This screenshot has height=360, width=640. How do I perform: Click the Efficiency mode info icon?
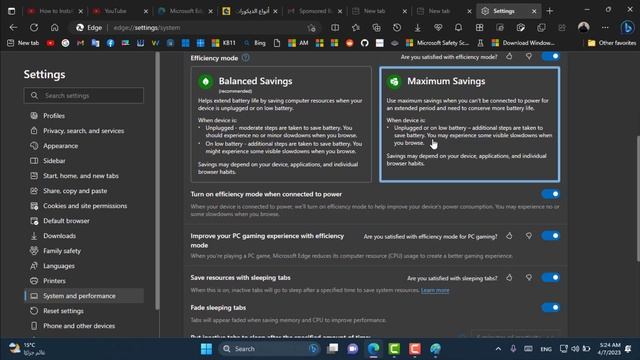tap(245, 58)
